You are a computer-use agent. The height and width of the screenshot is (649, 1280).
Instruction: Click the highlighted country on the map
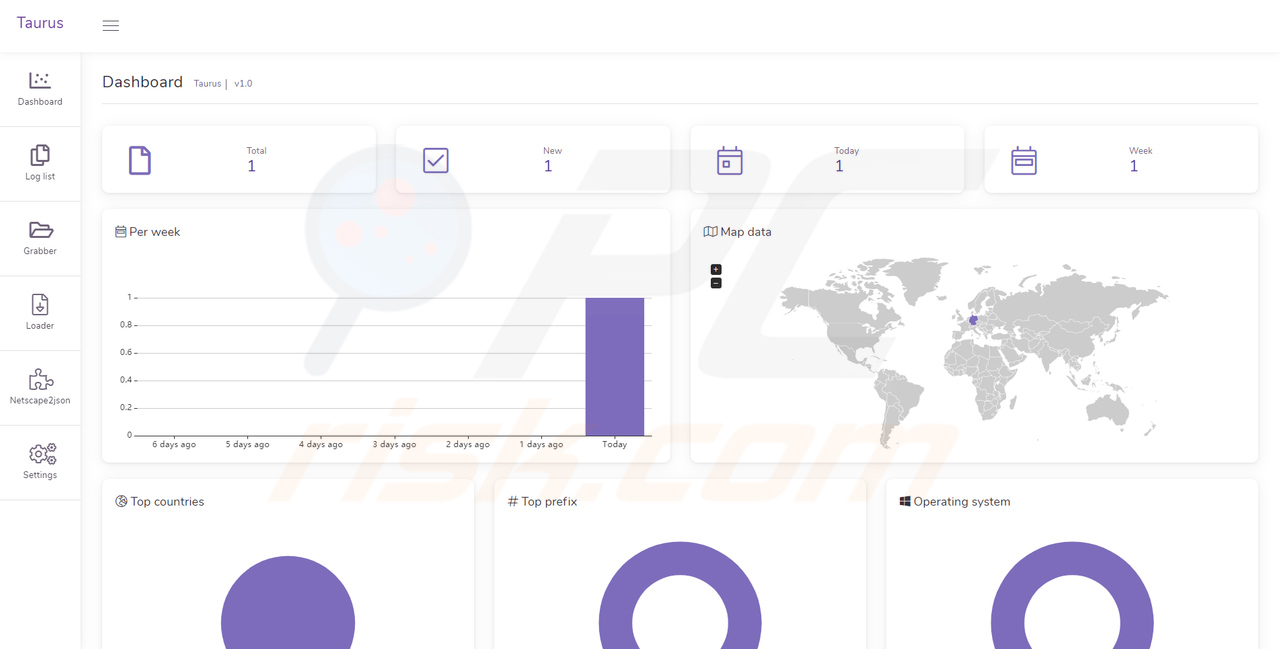[973, 320]
